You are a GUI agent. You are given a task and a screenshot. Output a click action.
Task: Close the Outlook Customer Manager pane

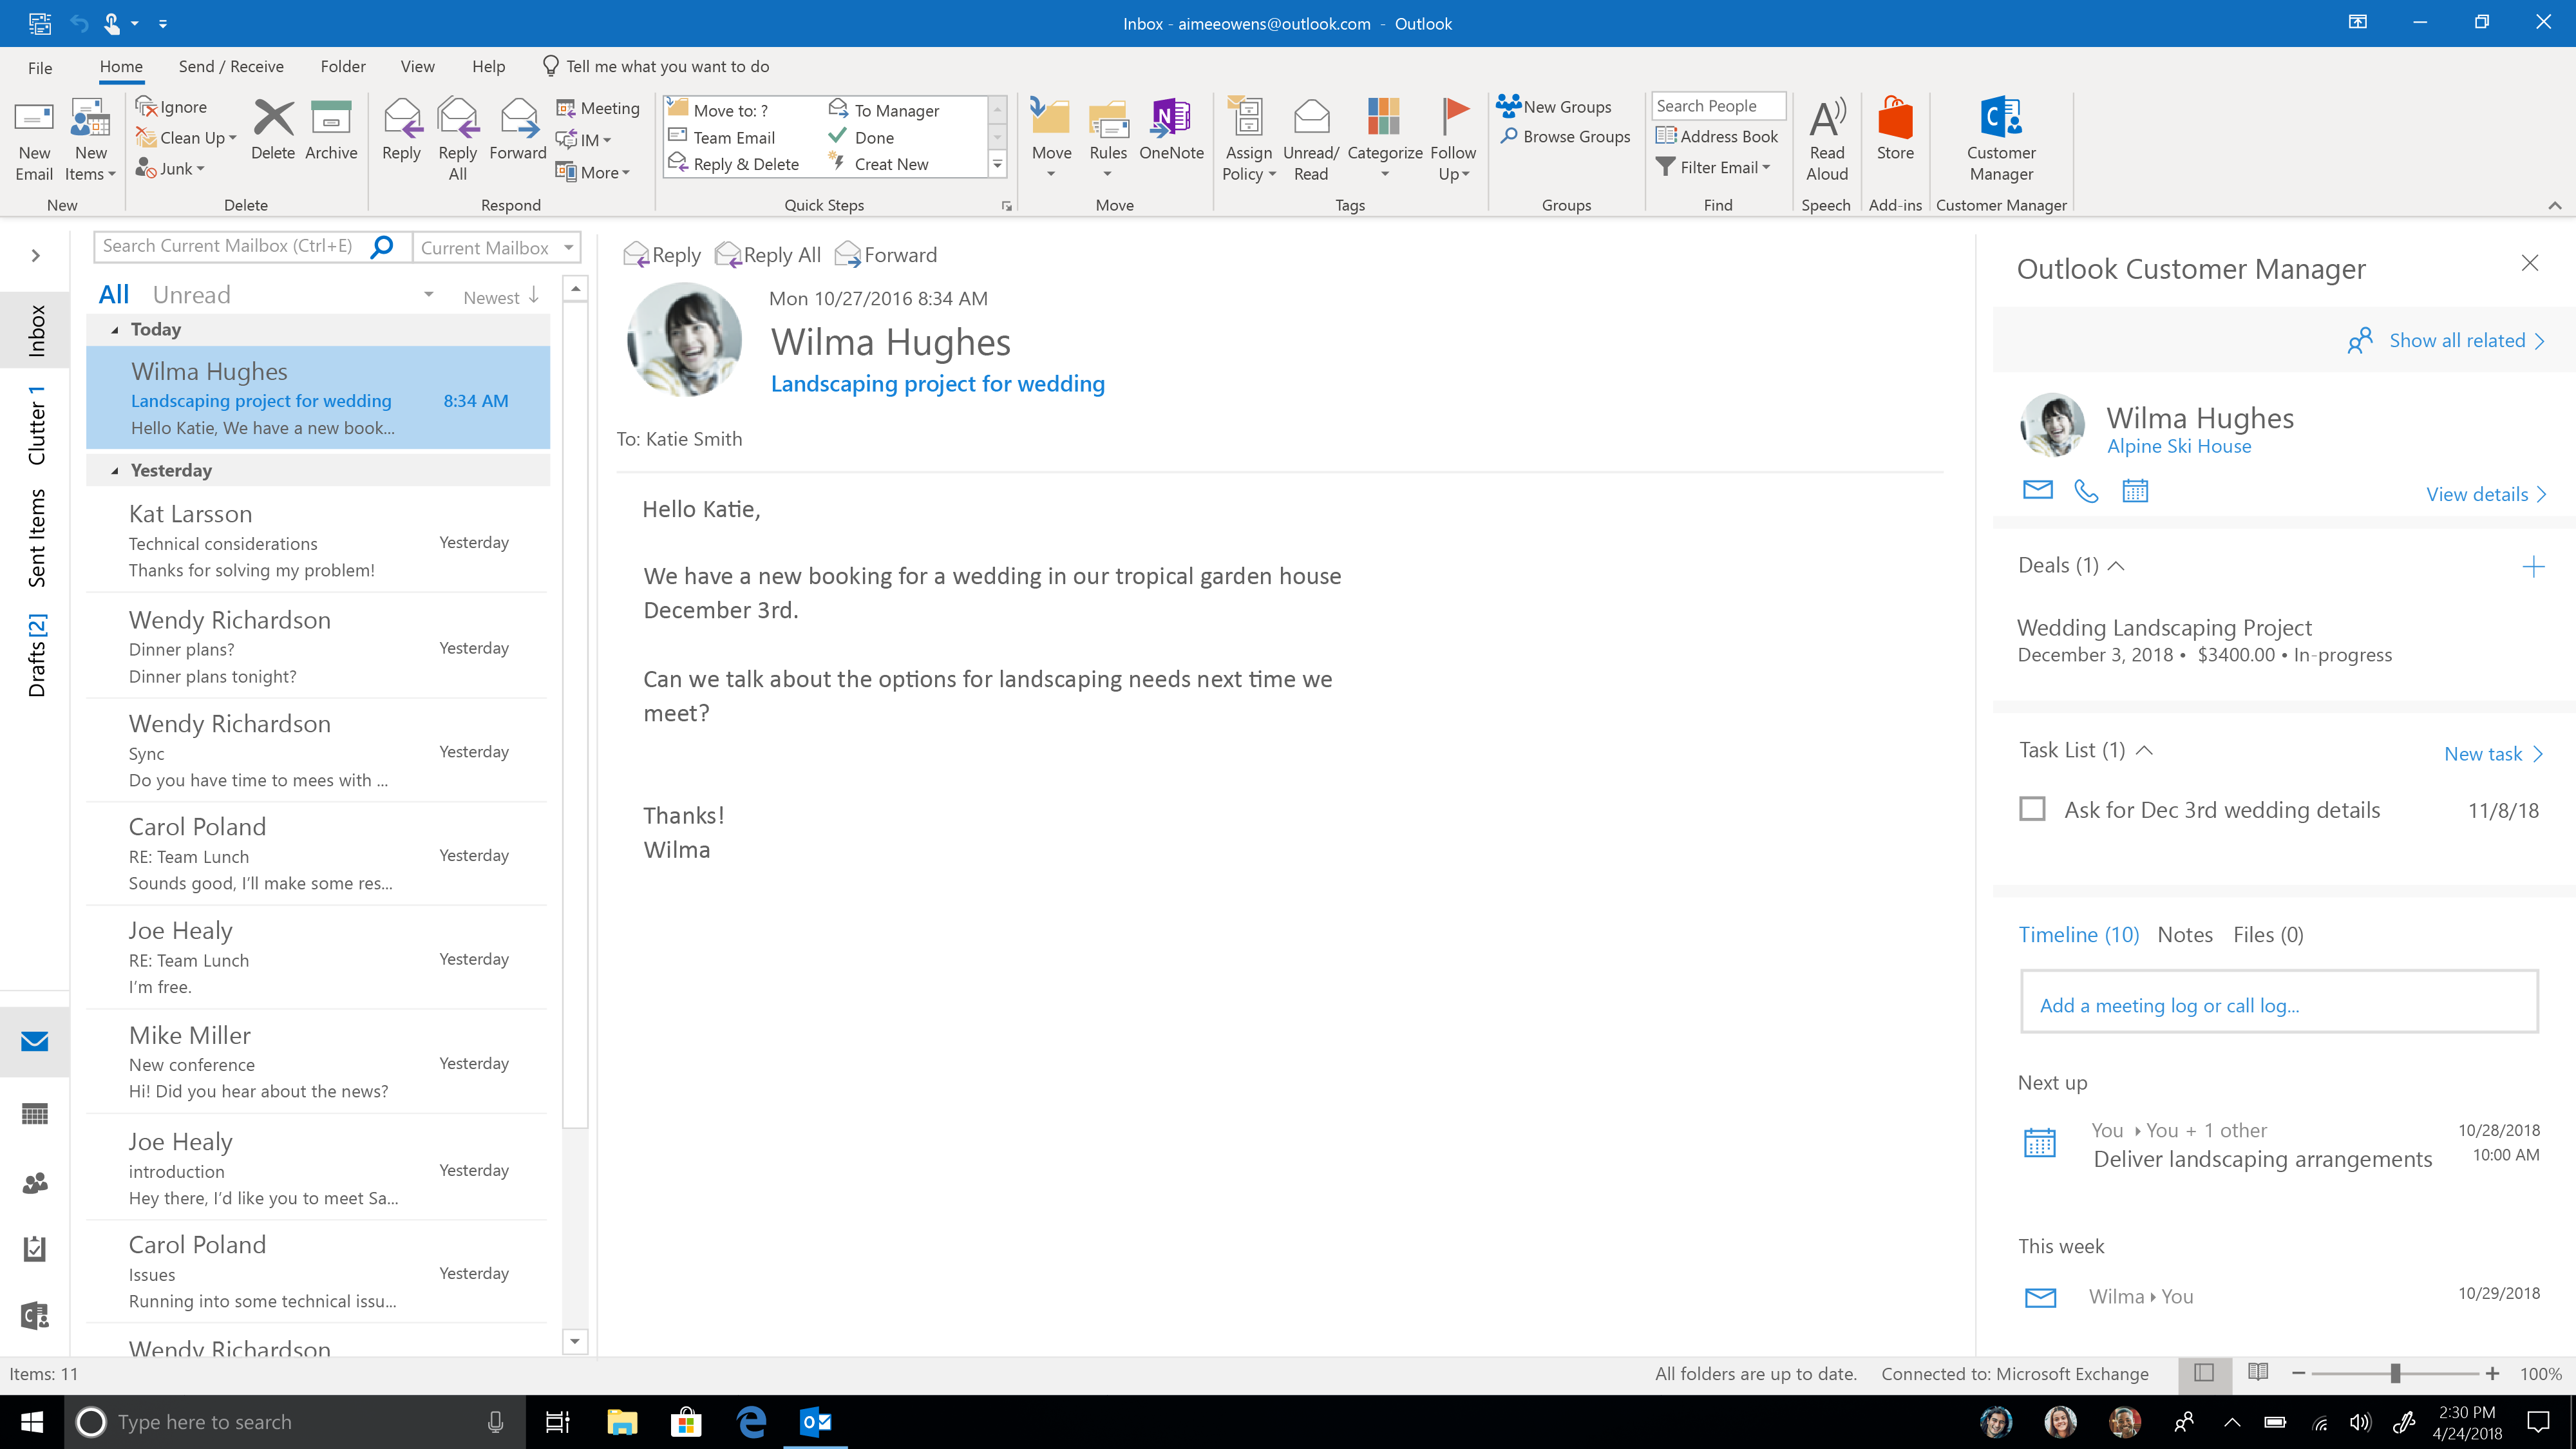point(2530,262)
